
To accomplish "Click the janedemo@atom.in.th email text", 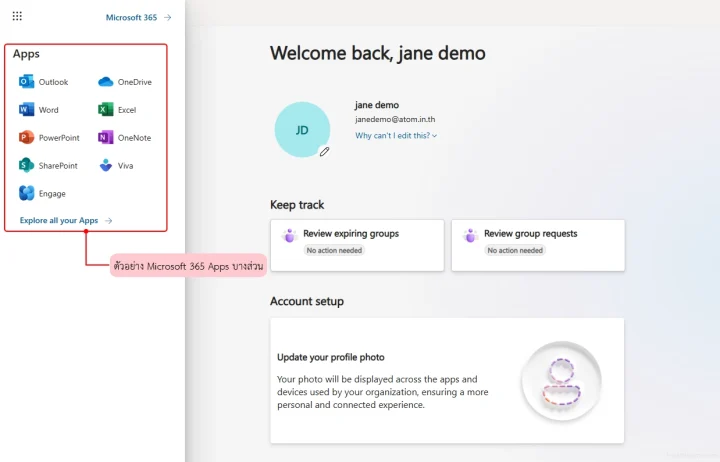I will click(395, 119).
